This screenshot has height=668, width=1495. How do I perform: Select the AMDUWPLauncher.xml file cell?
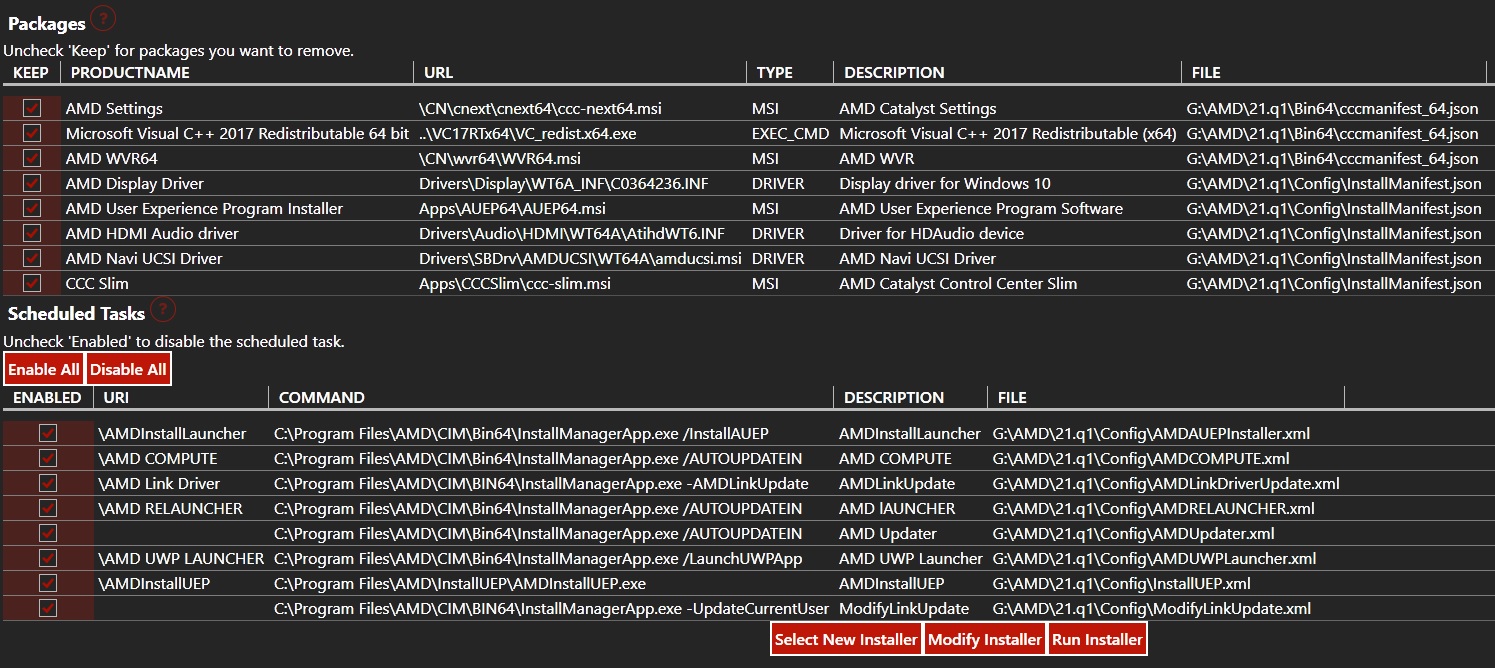coord(1155,558)
